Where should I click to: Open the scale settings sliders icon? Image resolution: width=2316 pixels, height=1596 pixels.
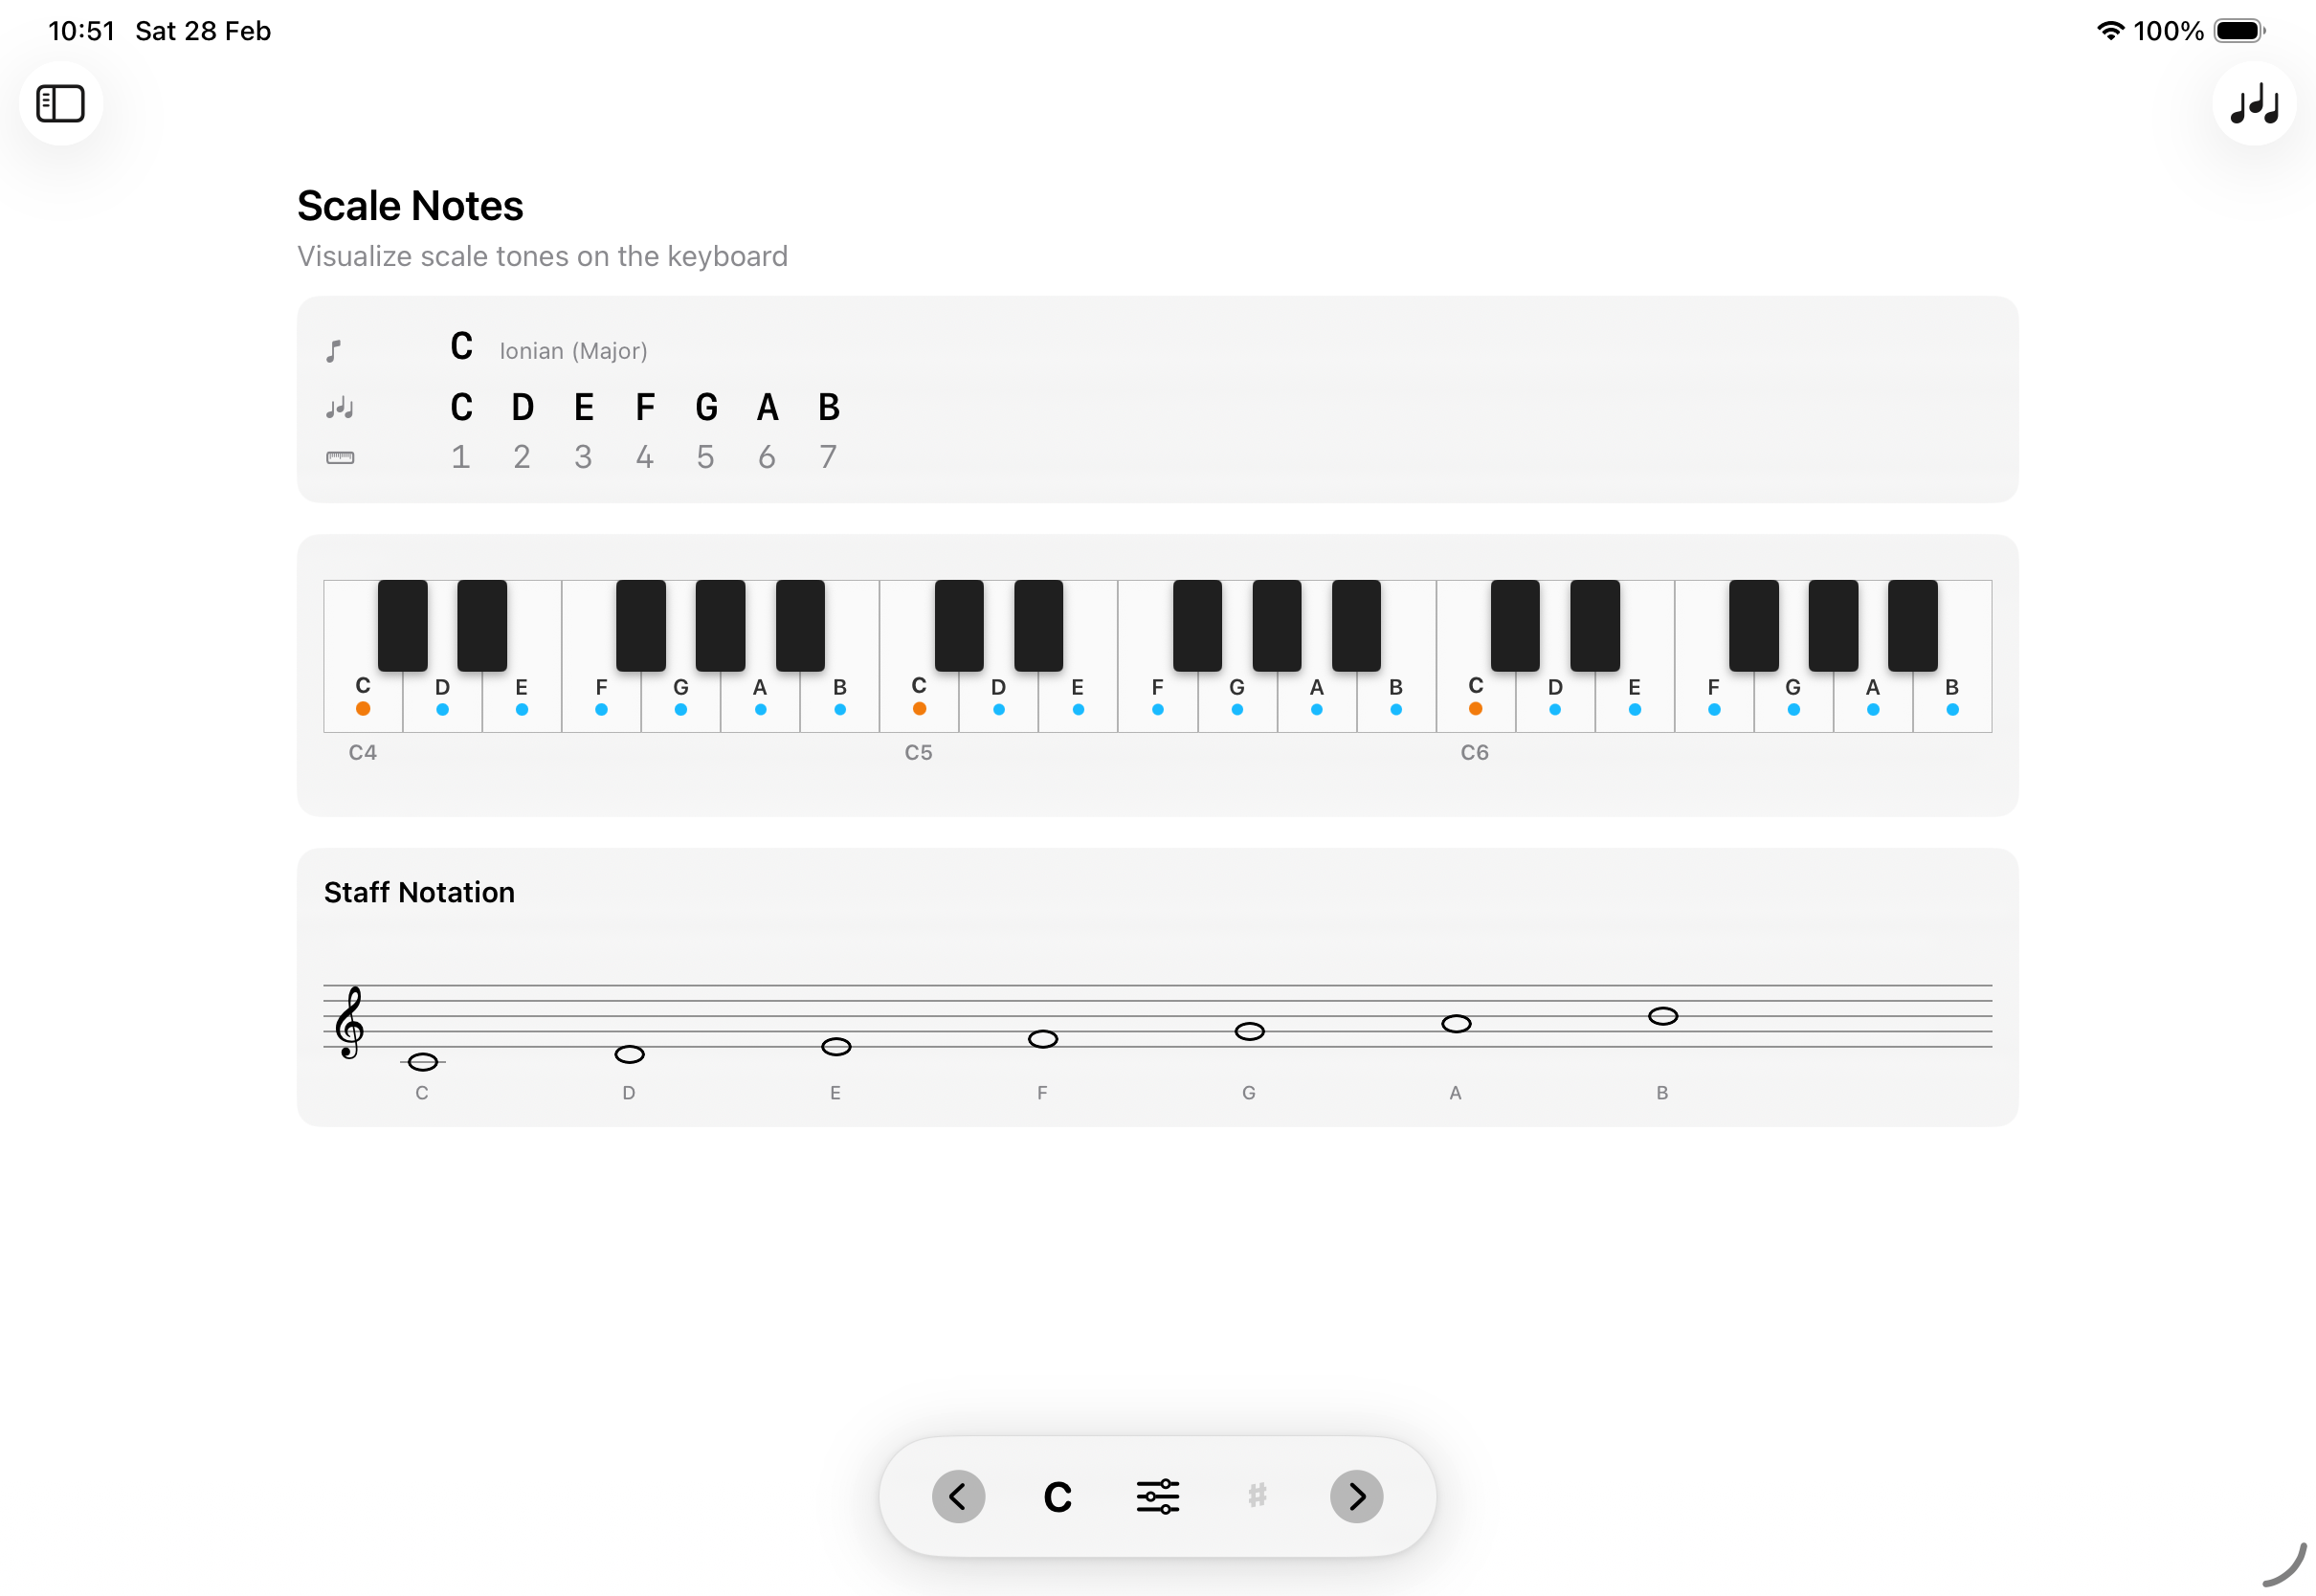click(1157, 1496)
